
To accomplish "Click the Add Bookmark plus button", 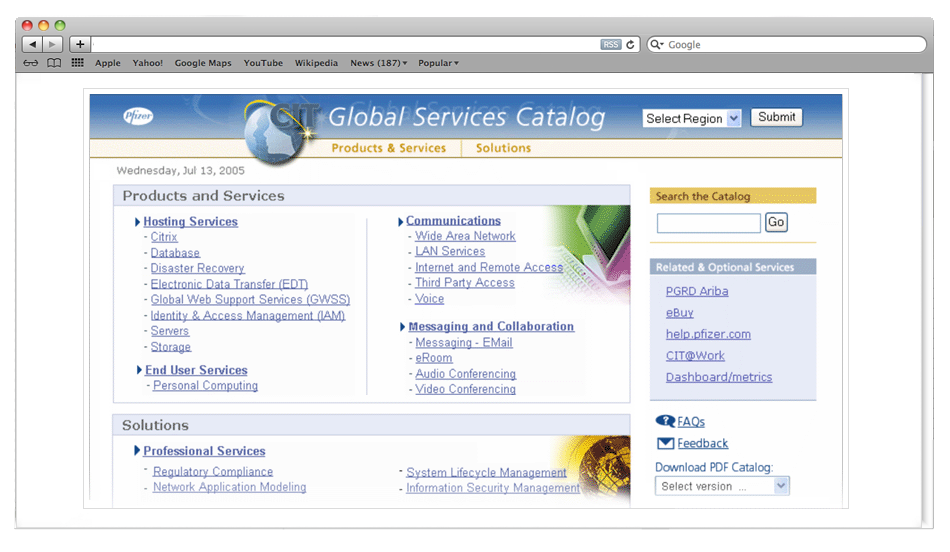I will point(80,44).
